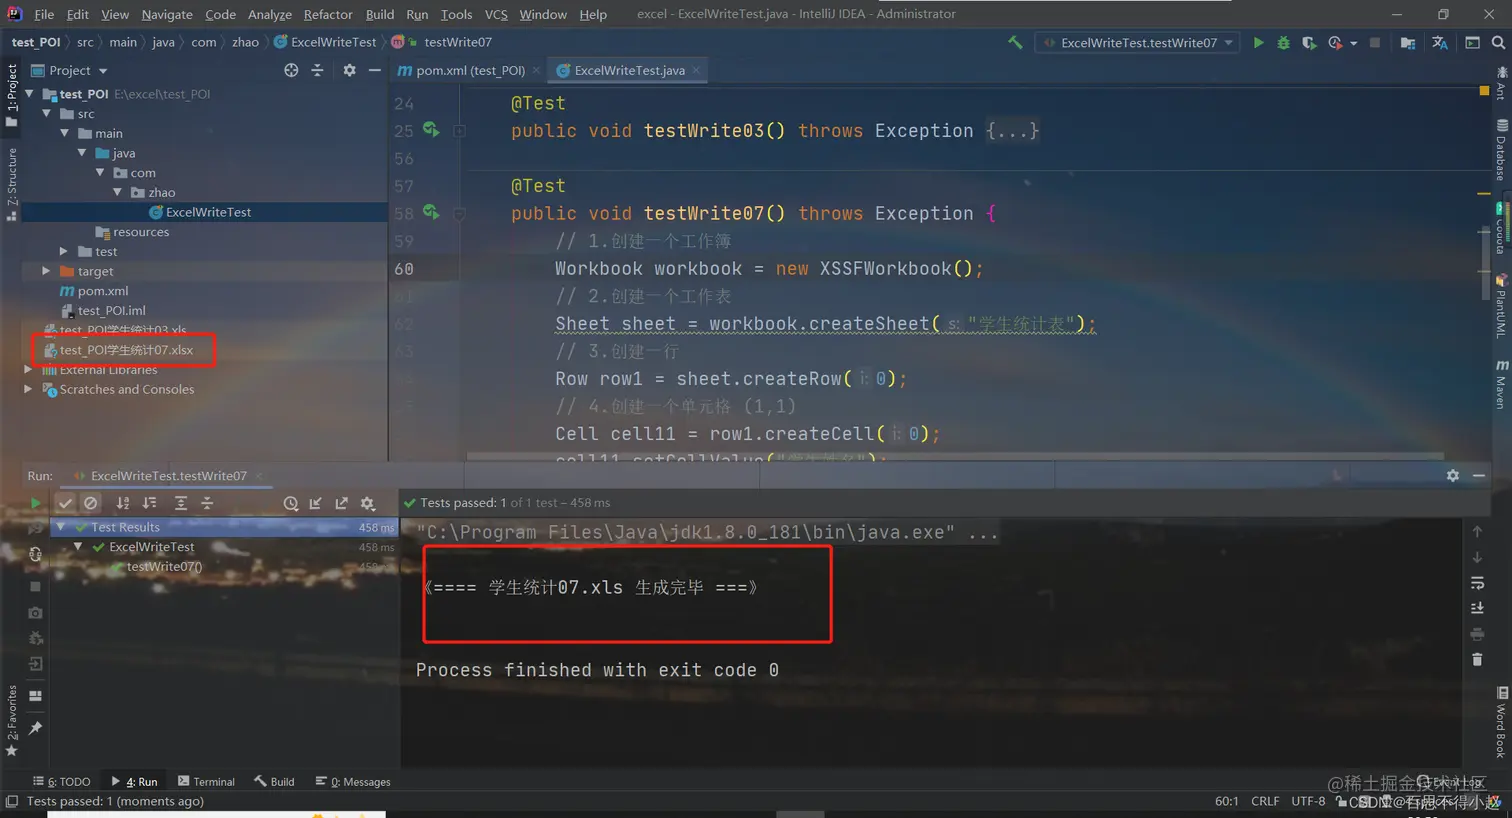Open the Messages tool window button
Image resolution: width=1512 pixels, height=818 pixels.
click(x=353, y=782)
